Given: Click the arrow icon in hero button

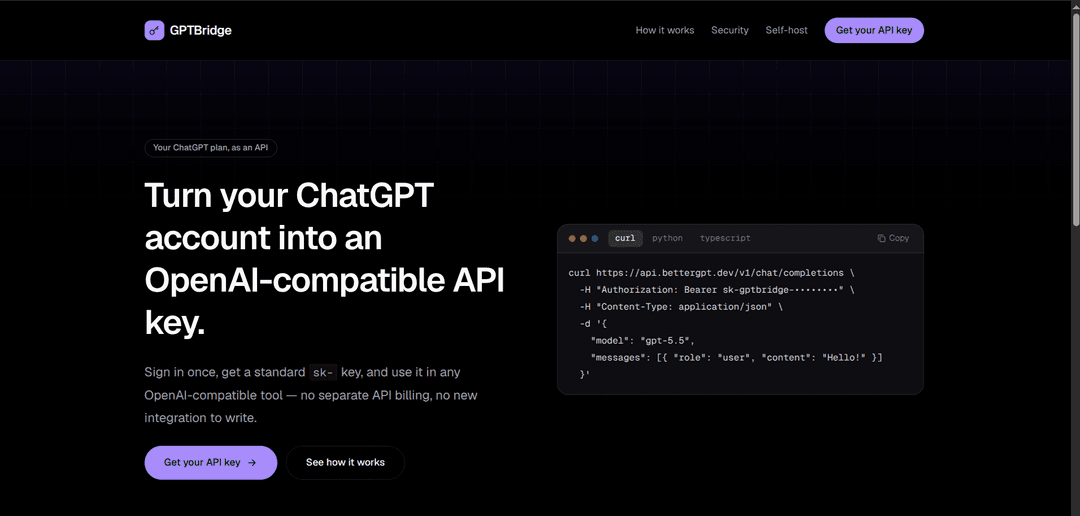Looking at the screenshot, I should pos(251,463).
